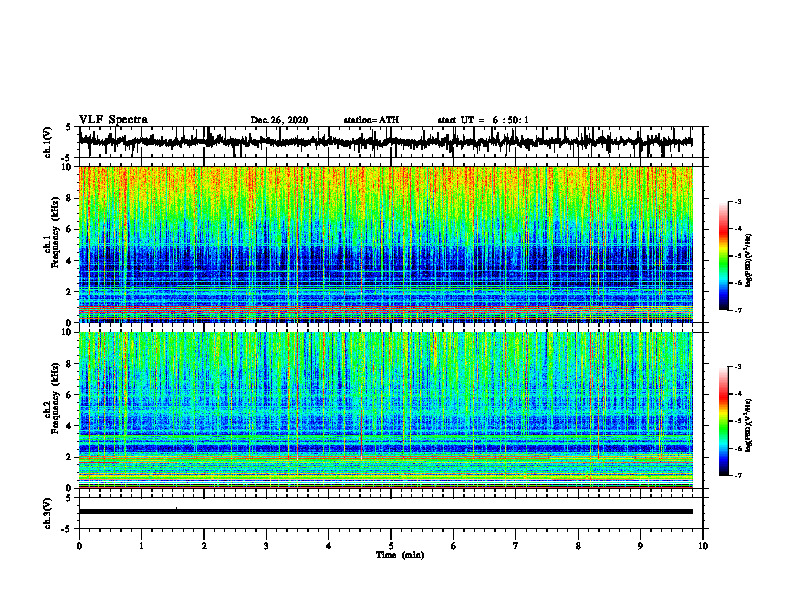Click the time axis tick label '0'
792x612 pixels.
pyautogui.click(x=79, y=546)
